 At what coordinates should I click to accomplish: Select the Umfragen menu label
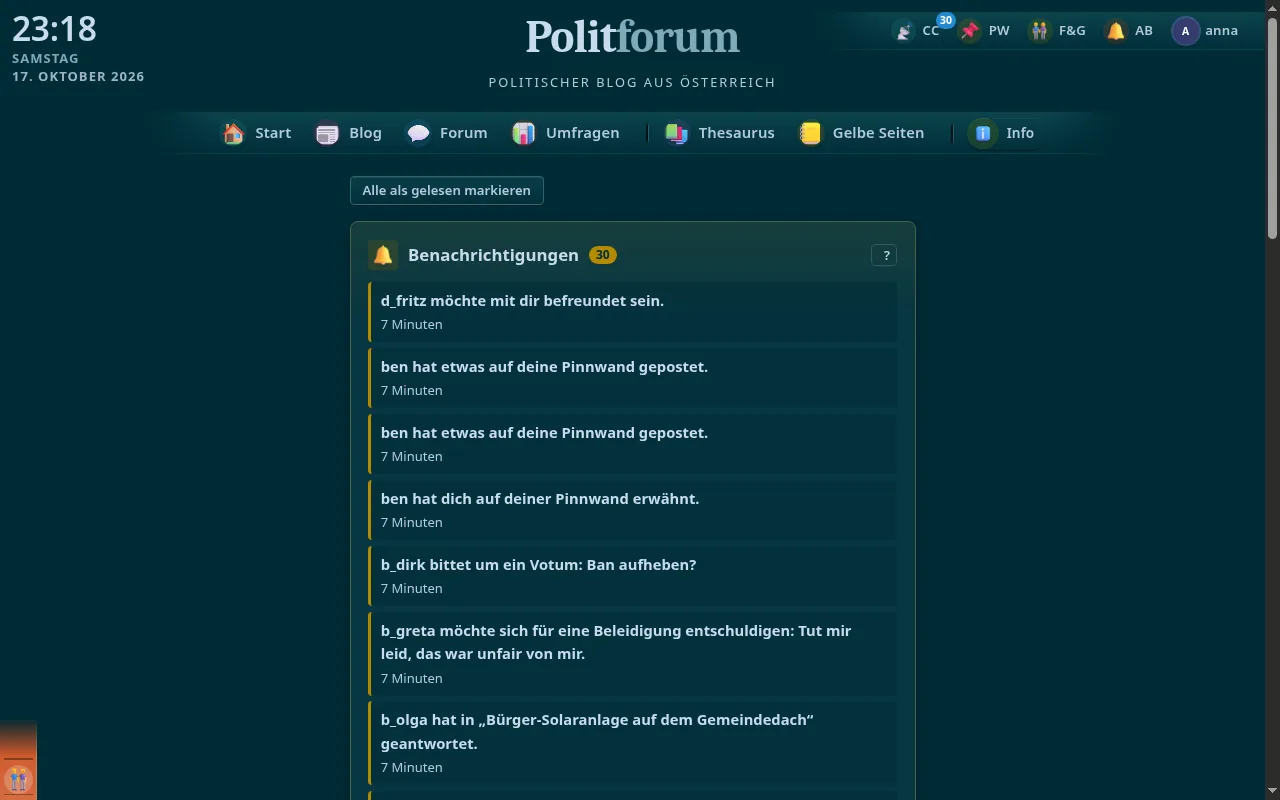pyautogui.click(x=582, y=133)
